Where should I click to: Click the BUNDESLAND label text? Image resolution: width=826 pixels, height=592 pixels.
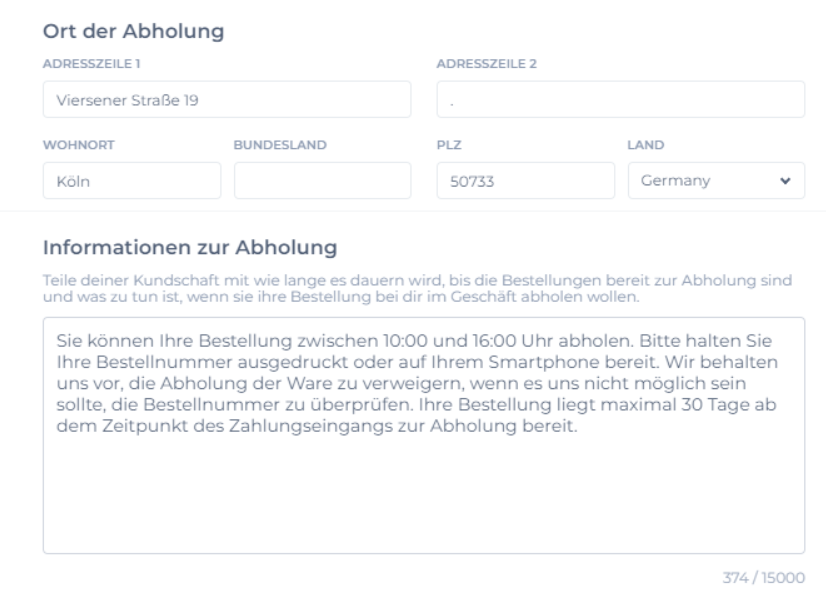click(x=280, y=145)
